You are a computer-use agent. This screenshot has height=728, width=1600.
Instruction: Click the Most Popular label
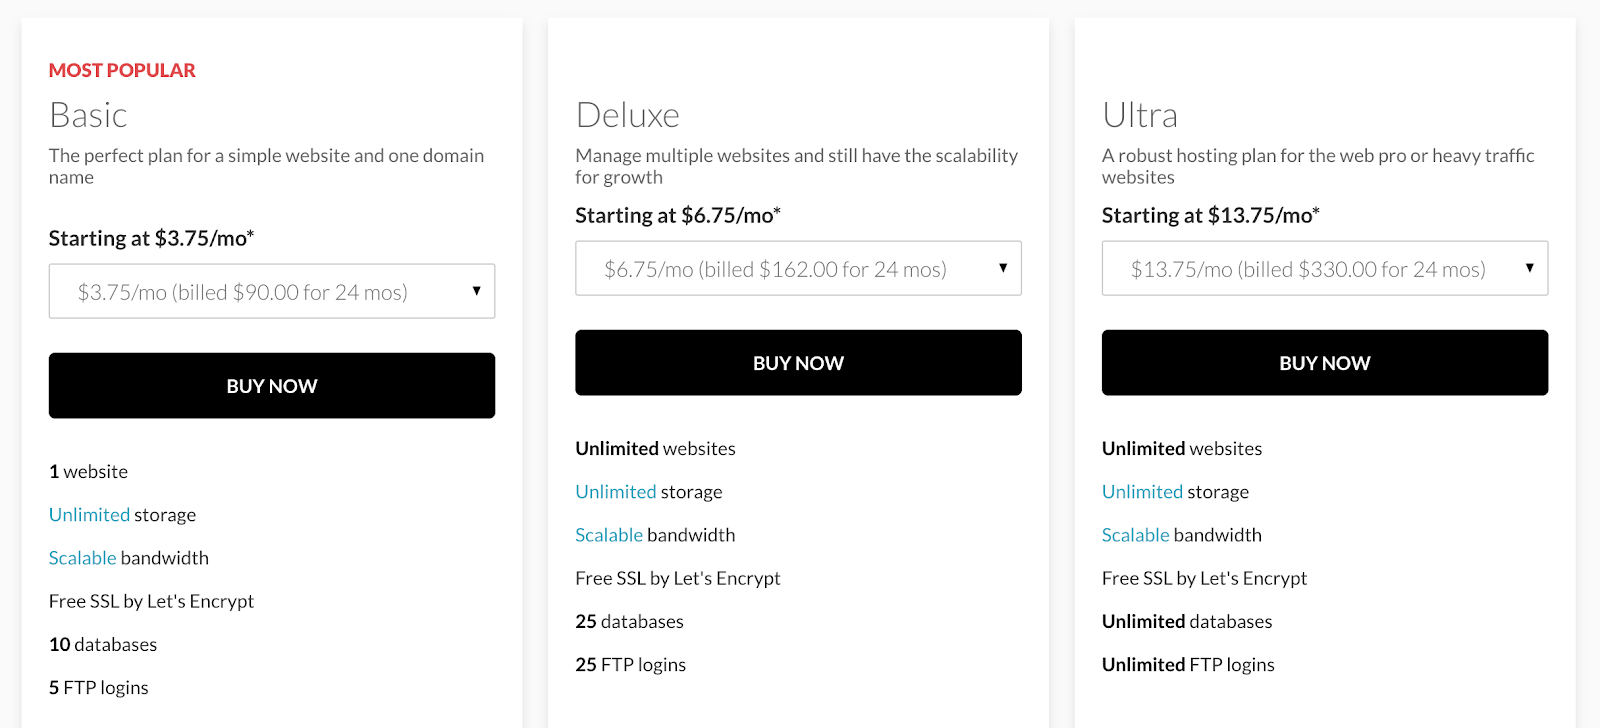[122, 70]
